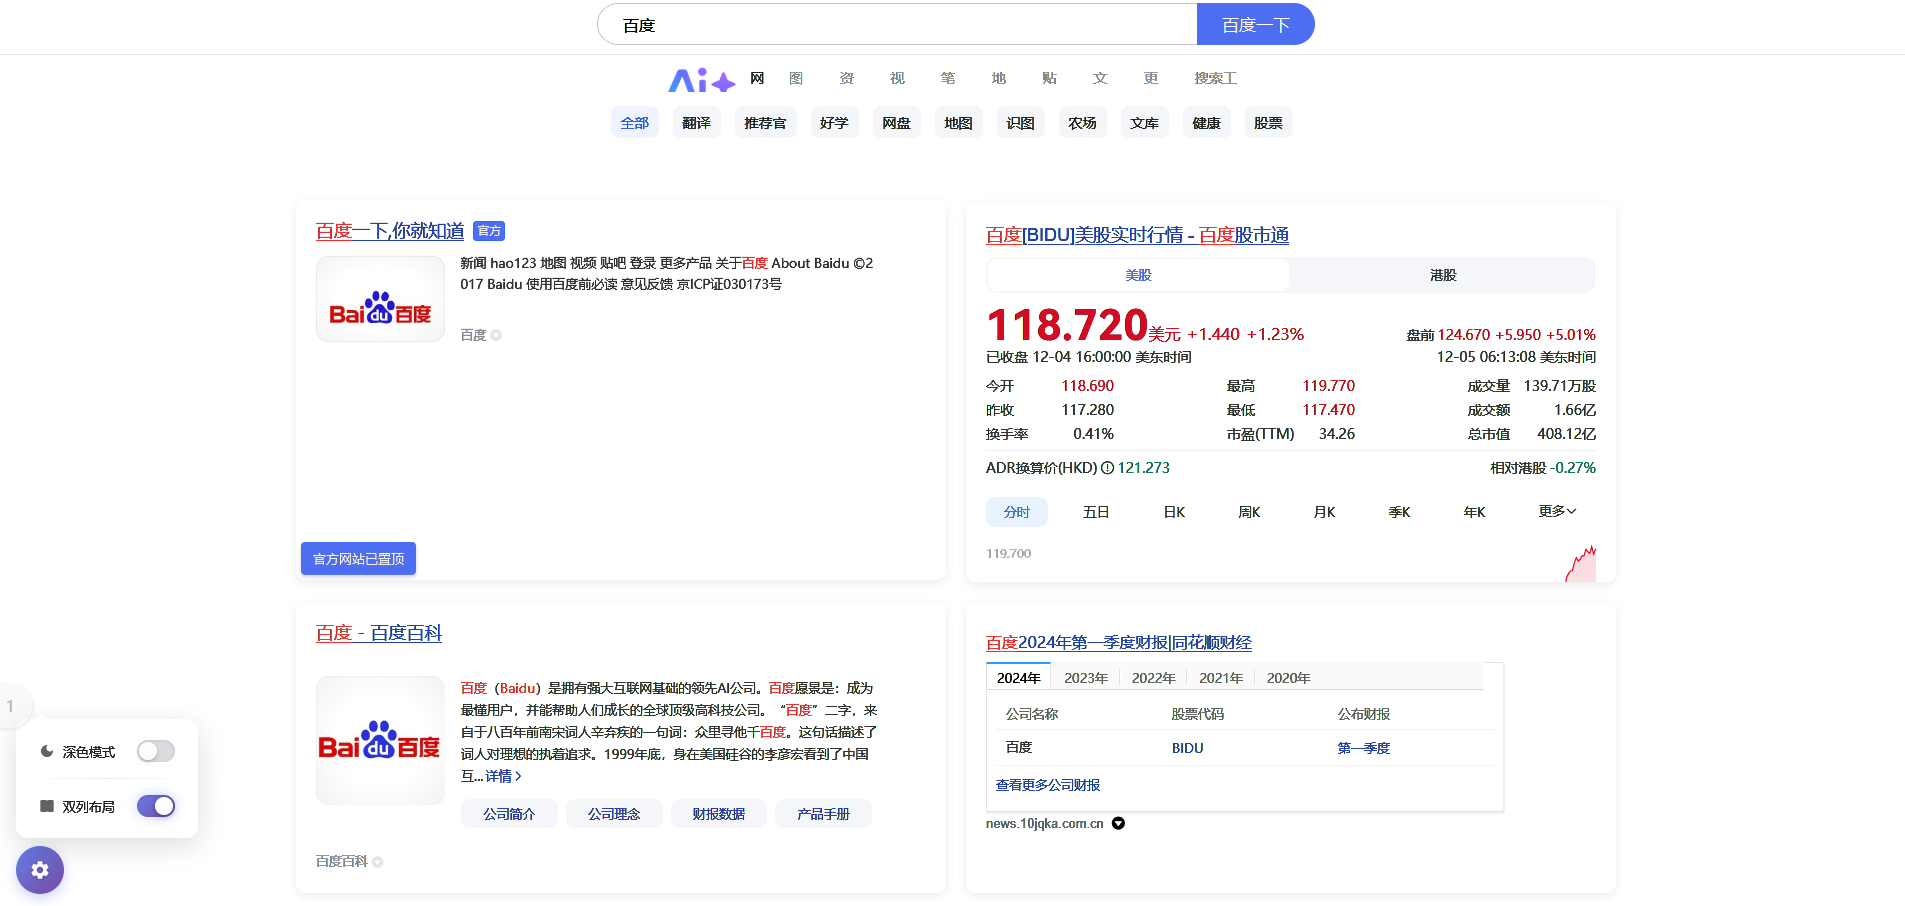This screenshot has width=1905, height=906.
Task: Select the 季K chart tab
Action: pos(1399,512)
